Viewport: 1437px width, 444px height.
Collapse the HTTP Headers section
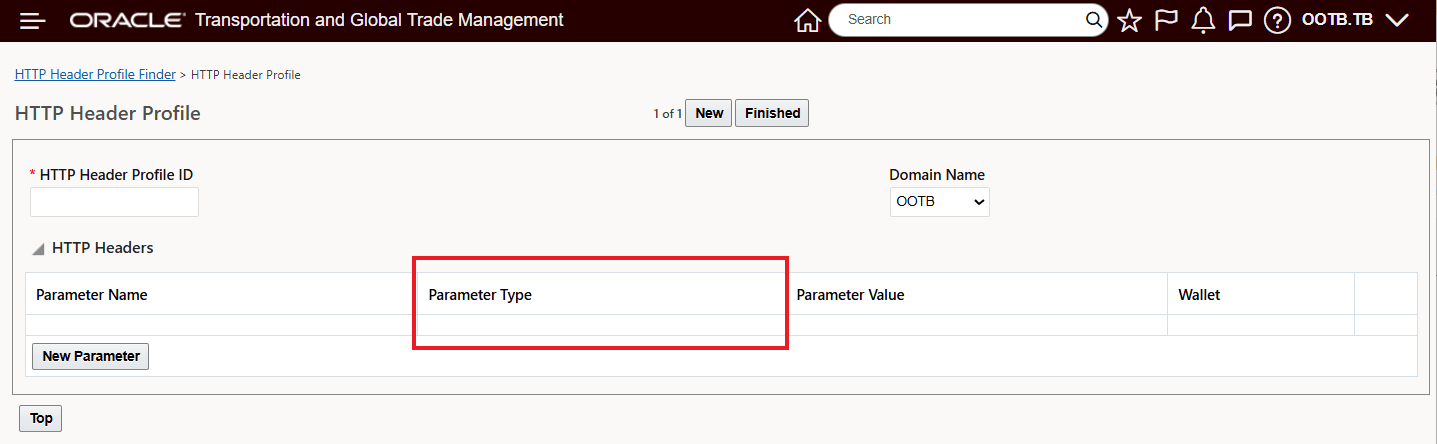[x=38, y=248]
